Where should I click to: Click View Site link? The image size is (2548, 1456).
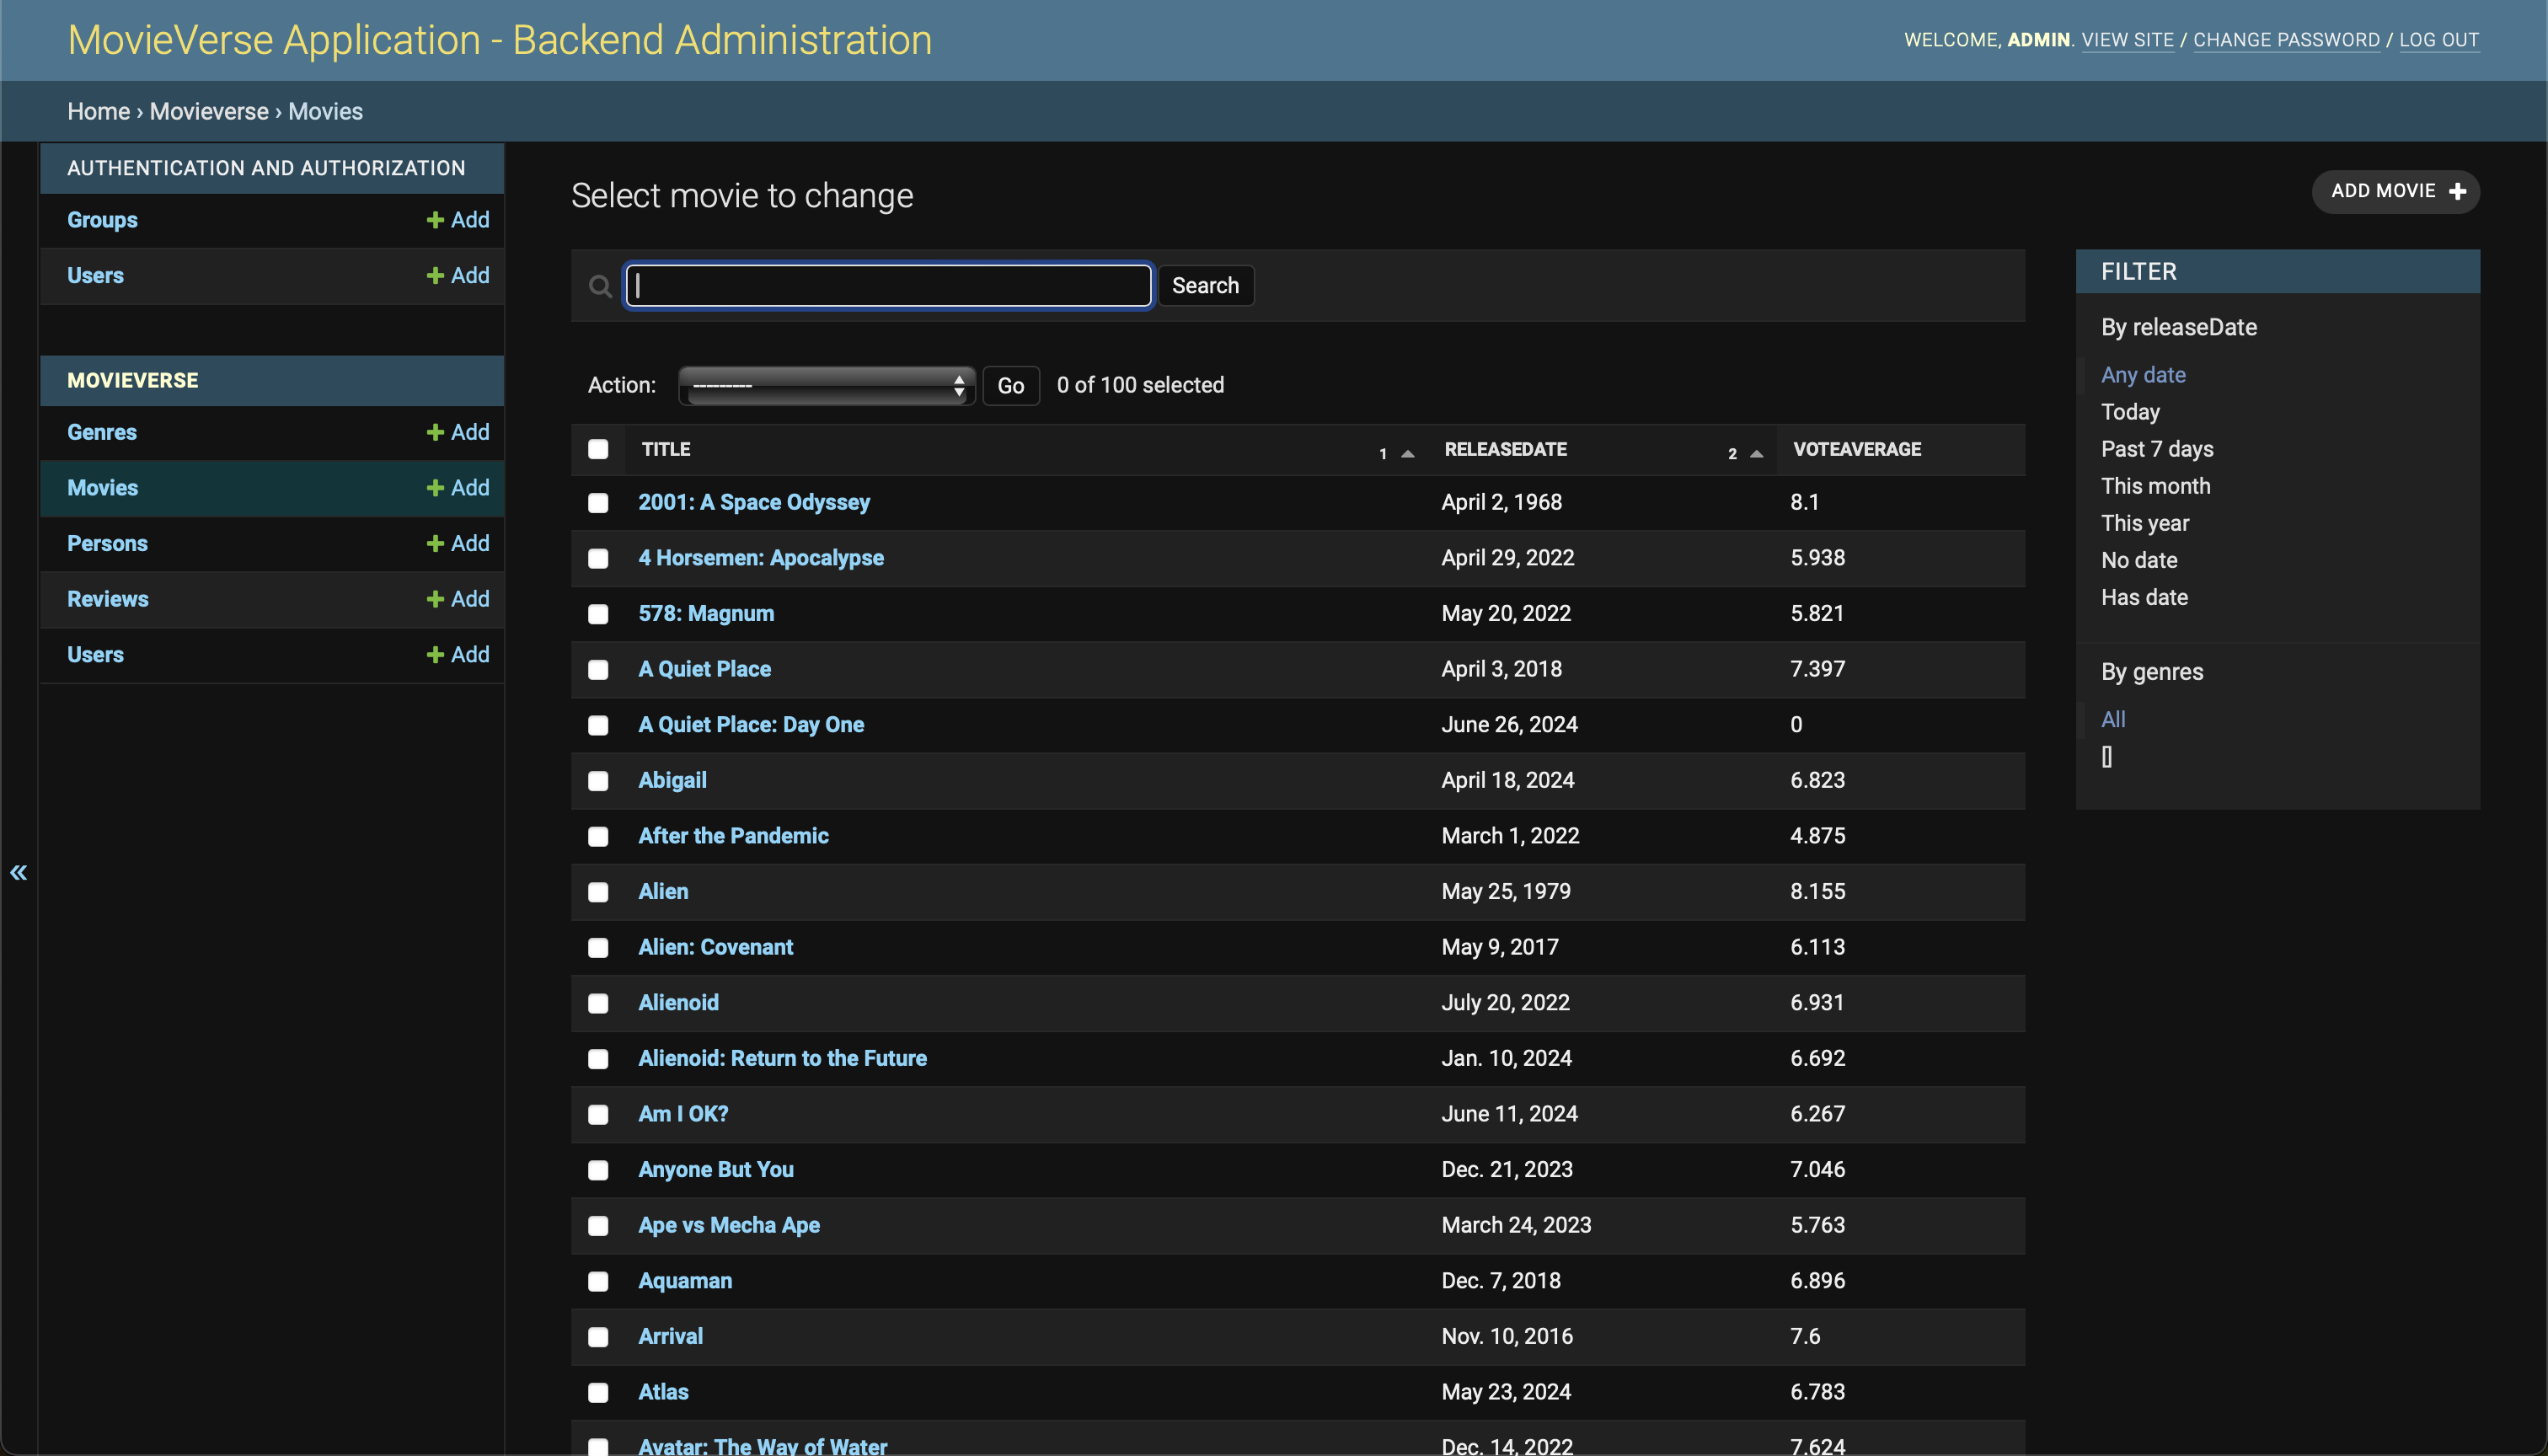click(x=2127, y=40)
